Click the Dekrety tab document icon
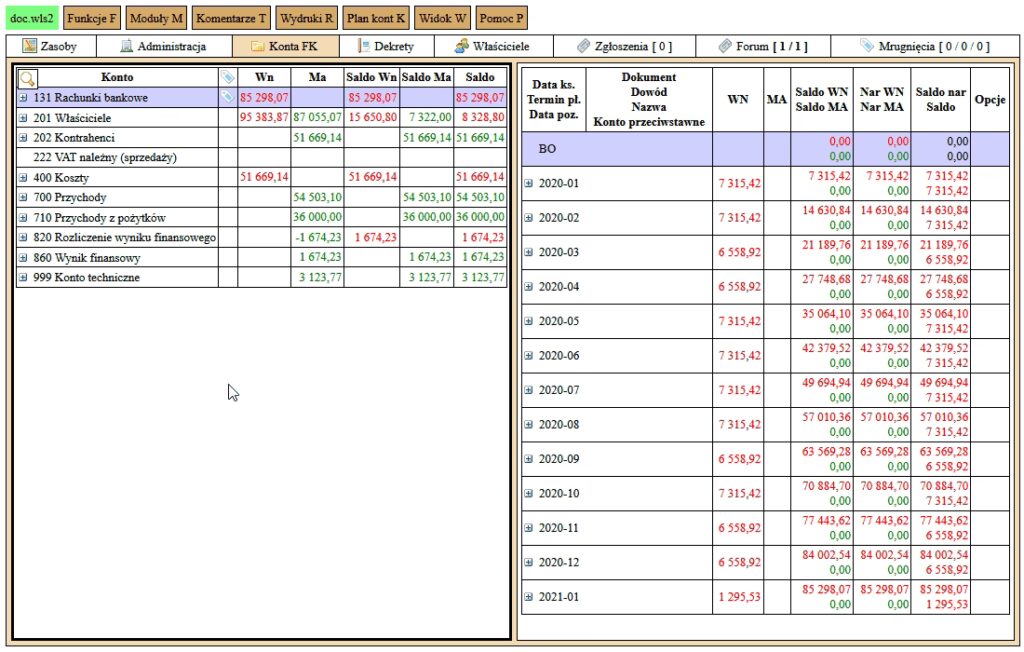Viewport: 1024px width, 652px height. [364, 46]
